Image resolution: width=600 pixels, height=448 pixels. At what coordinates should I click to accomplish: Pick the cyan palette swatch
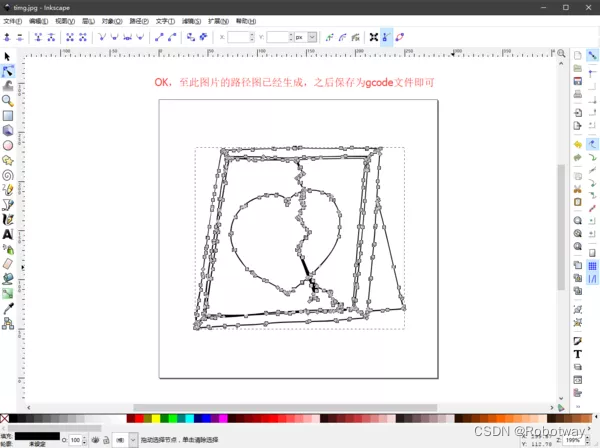pos(189,419)
